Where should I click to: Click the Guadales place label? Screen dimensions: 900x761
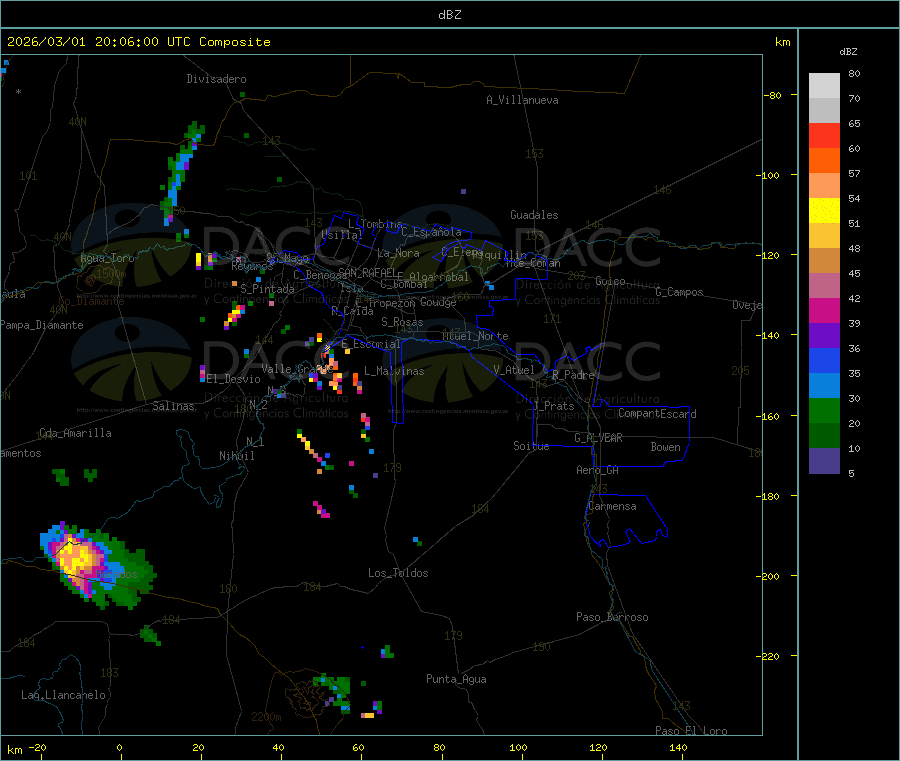click(x=534, y=215)
